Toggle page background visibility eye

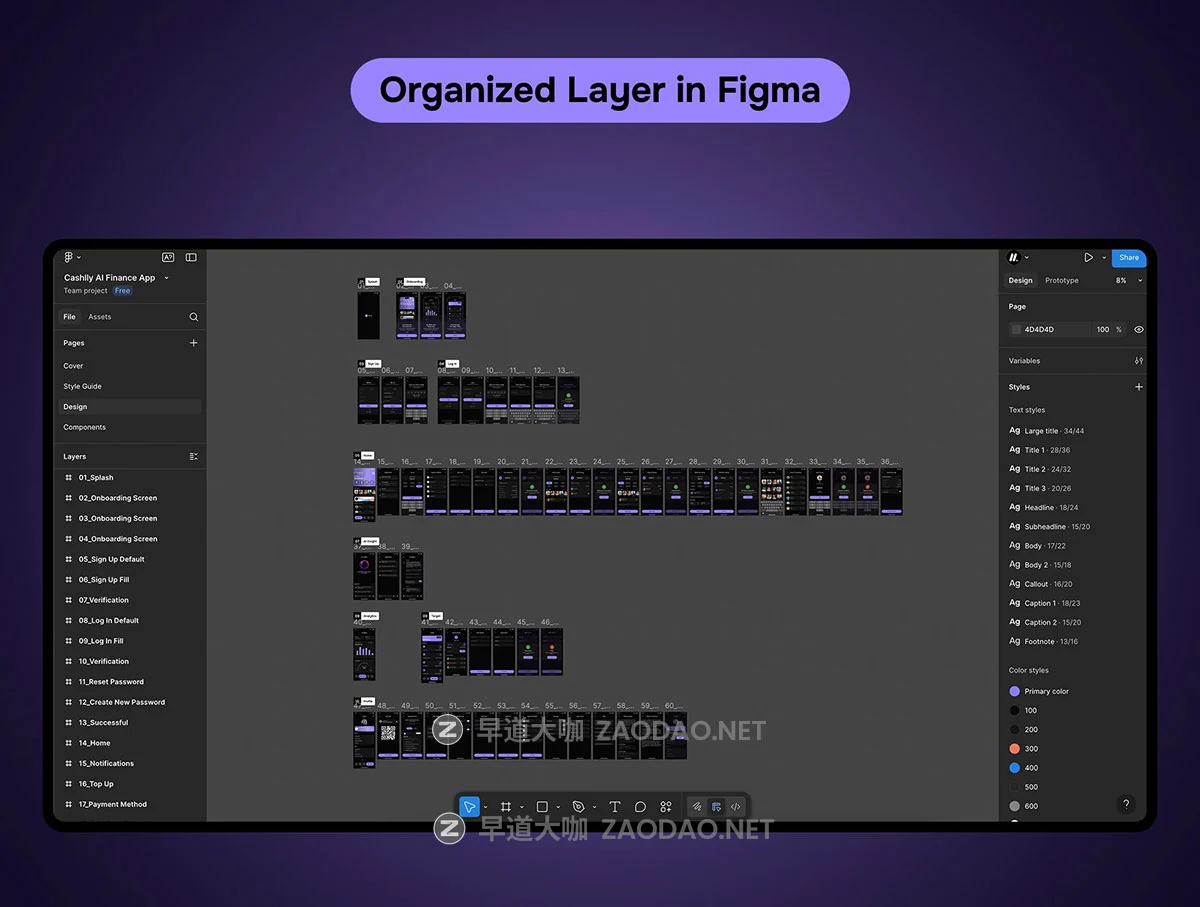[1139, 329]
